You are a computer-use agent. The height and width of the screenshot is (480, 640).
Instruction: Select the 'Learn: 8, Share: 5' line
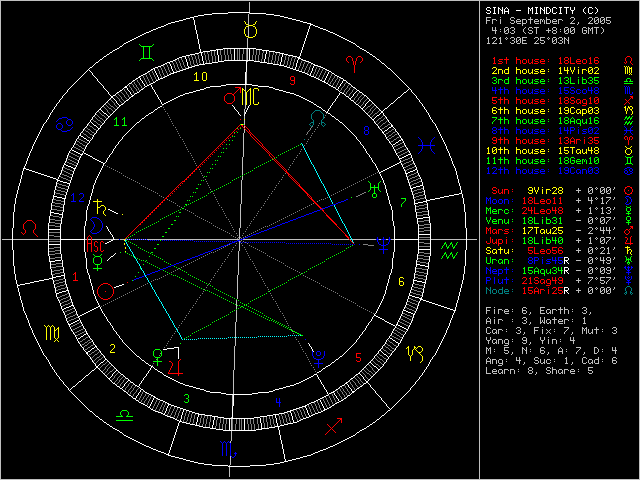[x=539, y=371]
